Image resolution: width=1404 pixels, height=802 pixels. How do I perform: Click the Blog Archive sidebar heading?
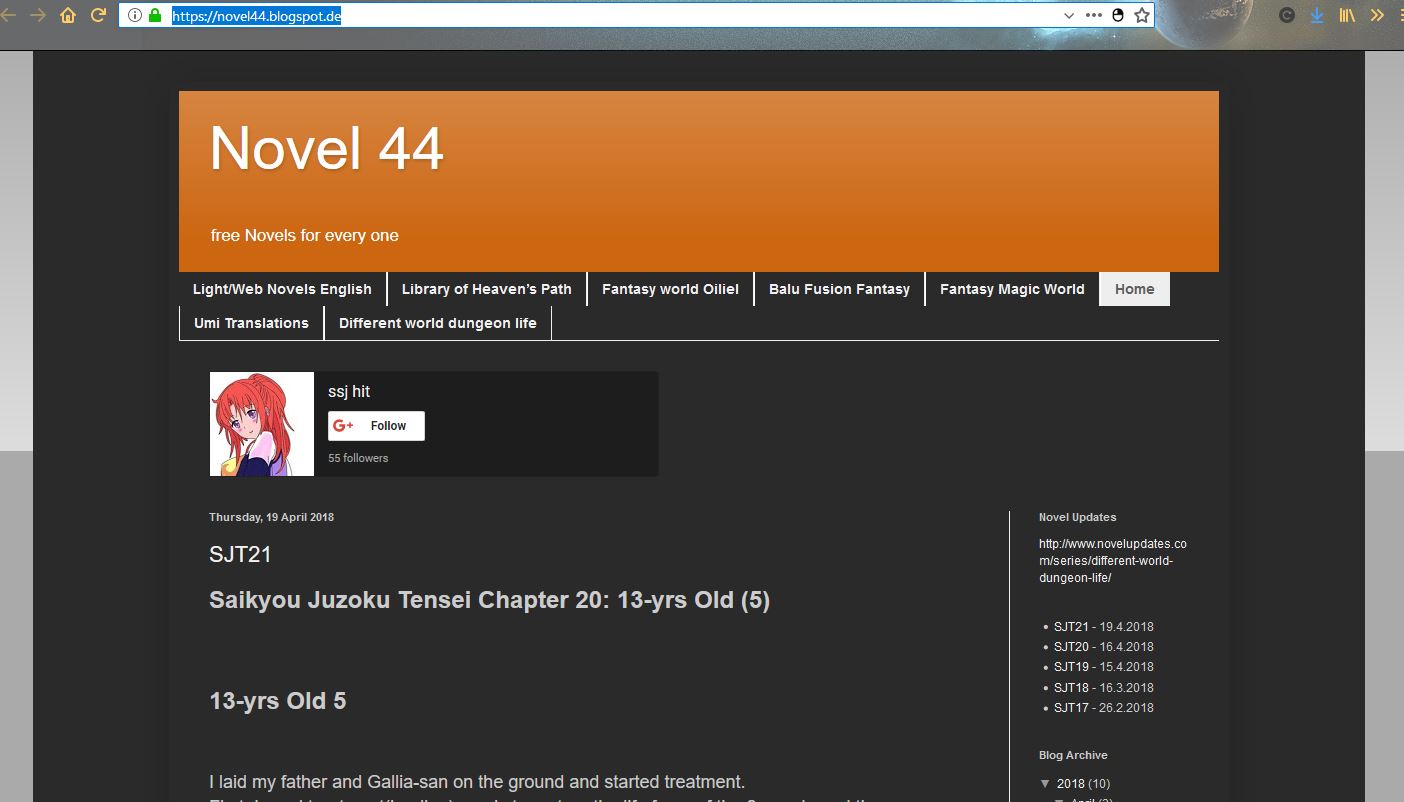click(1073, 755)
